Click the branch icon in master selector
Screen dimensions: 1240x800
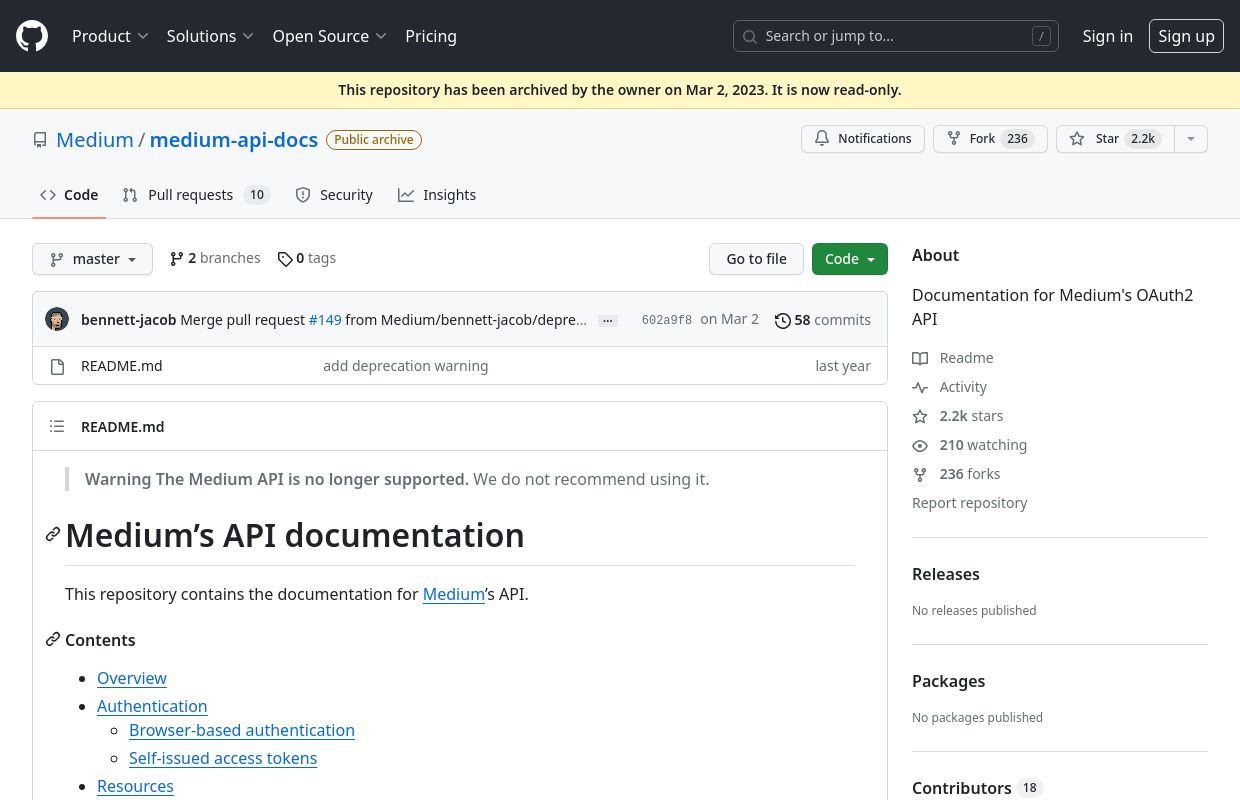click(57, 259)
